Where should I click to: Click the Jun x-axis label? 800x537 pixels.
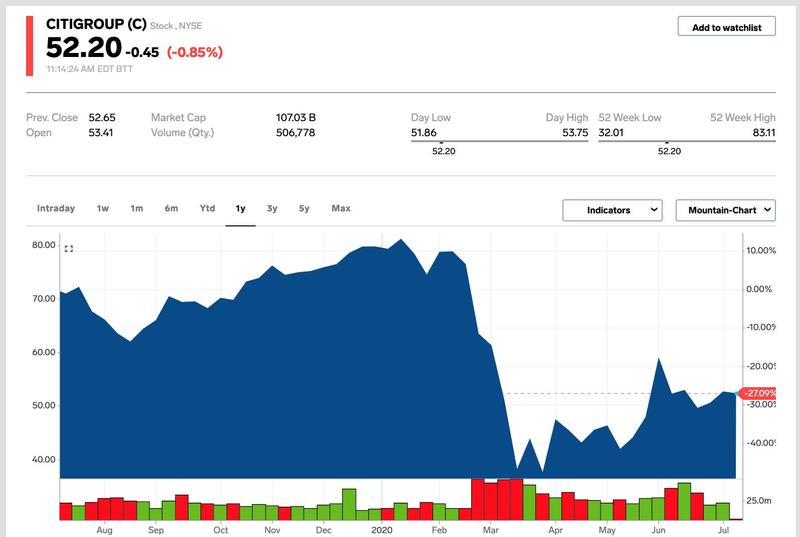658,530
